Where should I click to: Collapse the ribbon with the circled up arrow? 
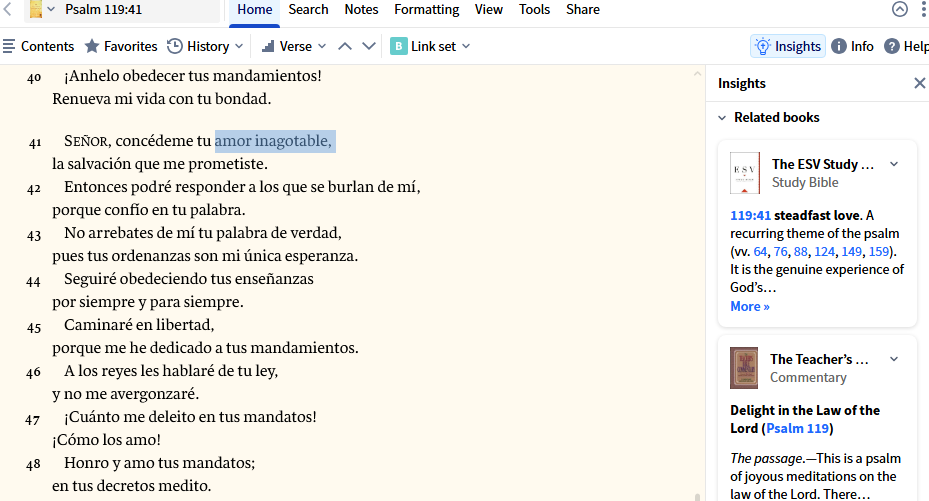(899, 9)
